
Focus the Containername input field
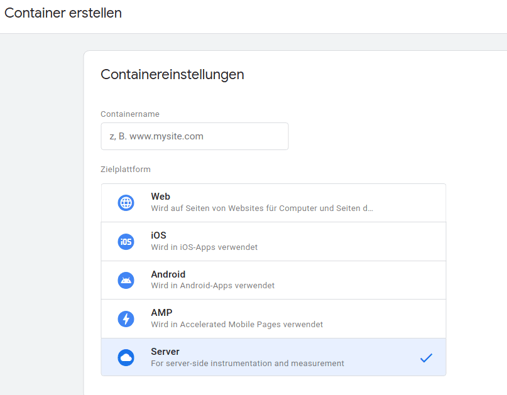pyautogui.click(x=195, y=136)
